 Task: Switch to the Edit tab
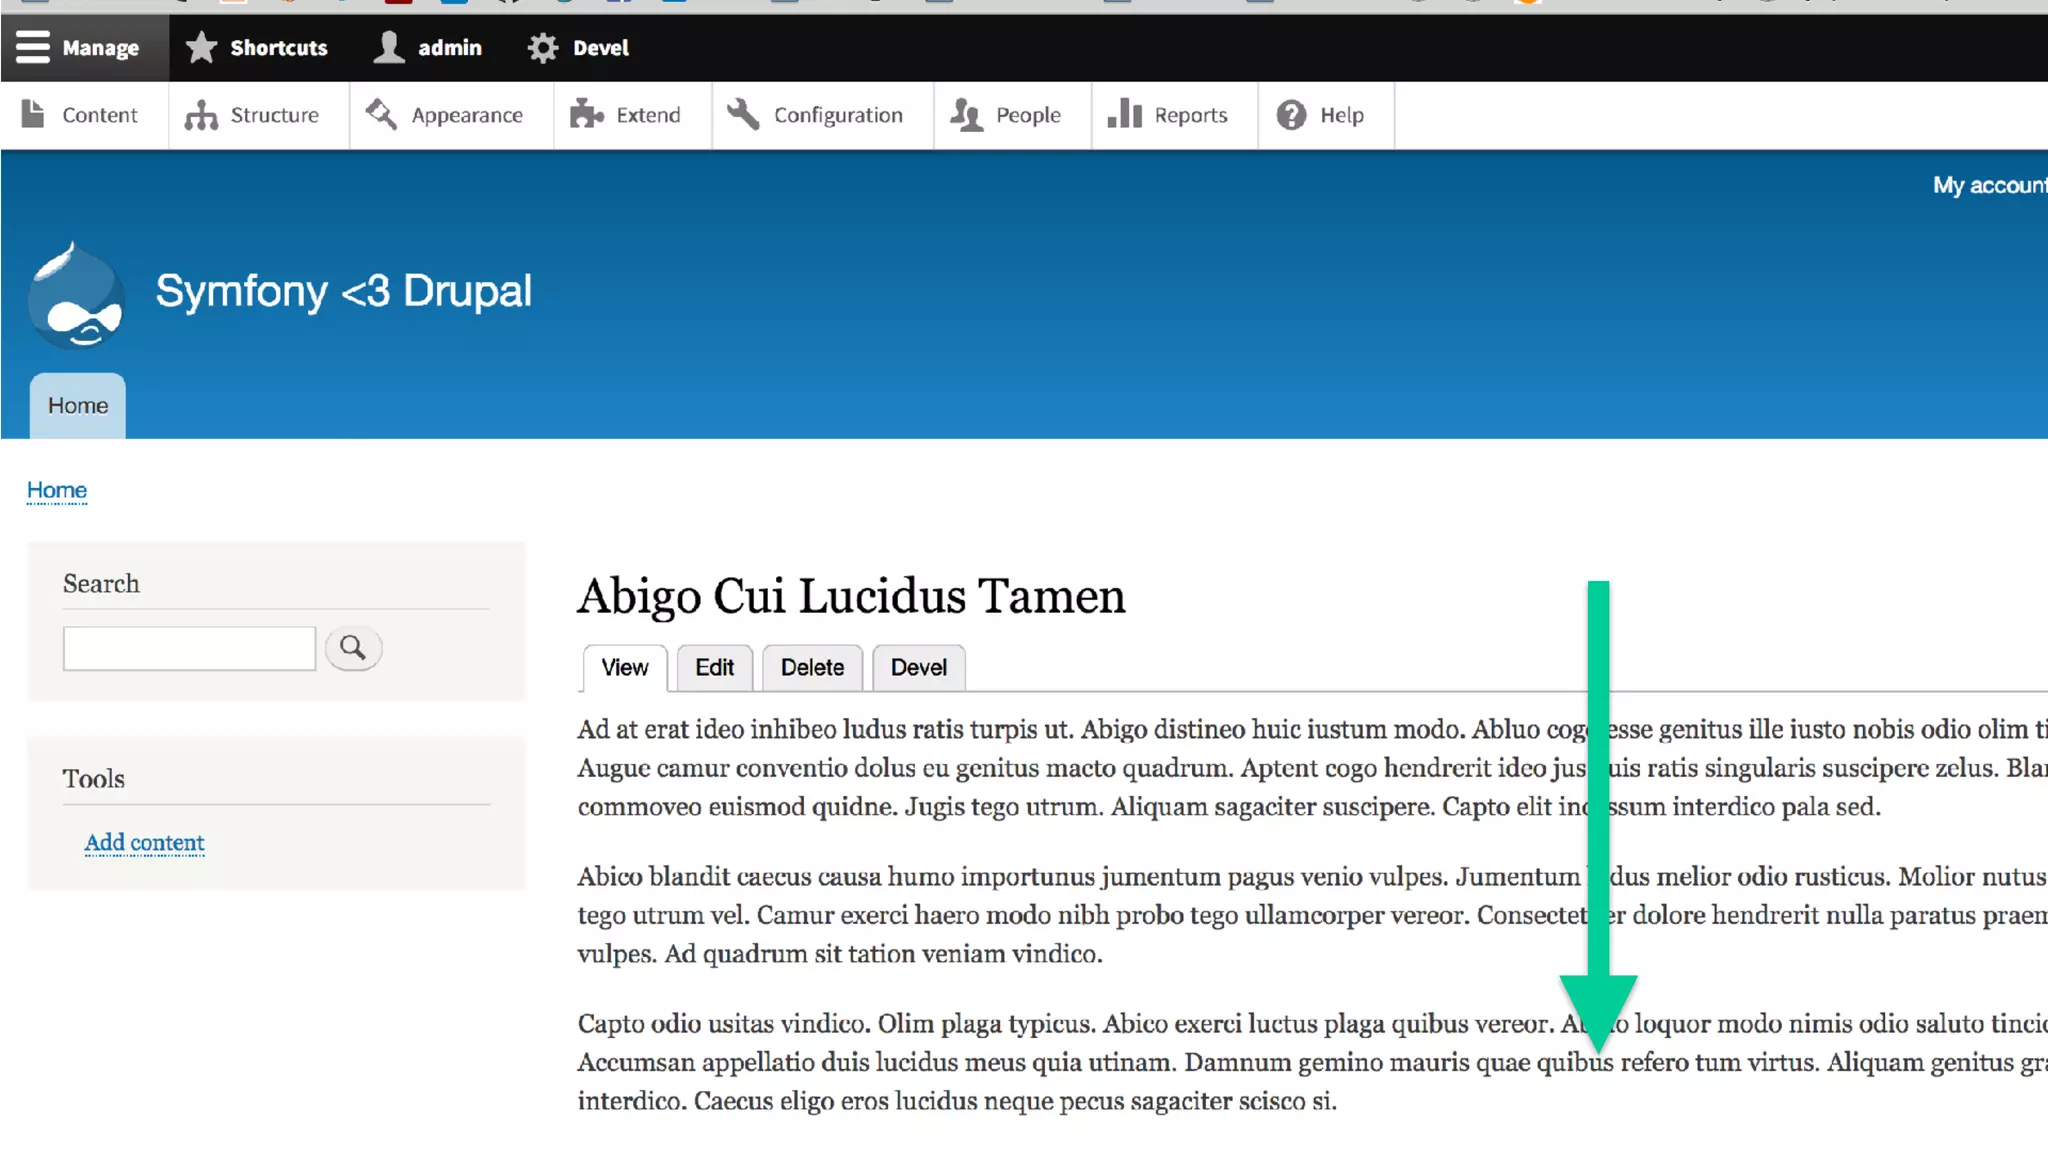pyautogui.click(x=714, y=667)
